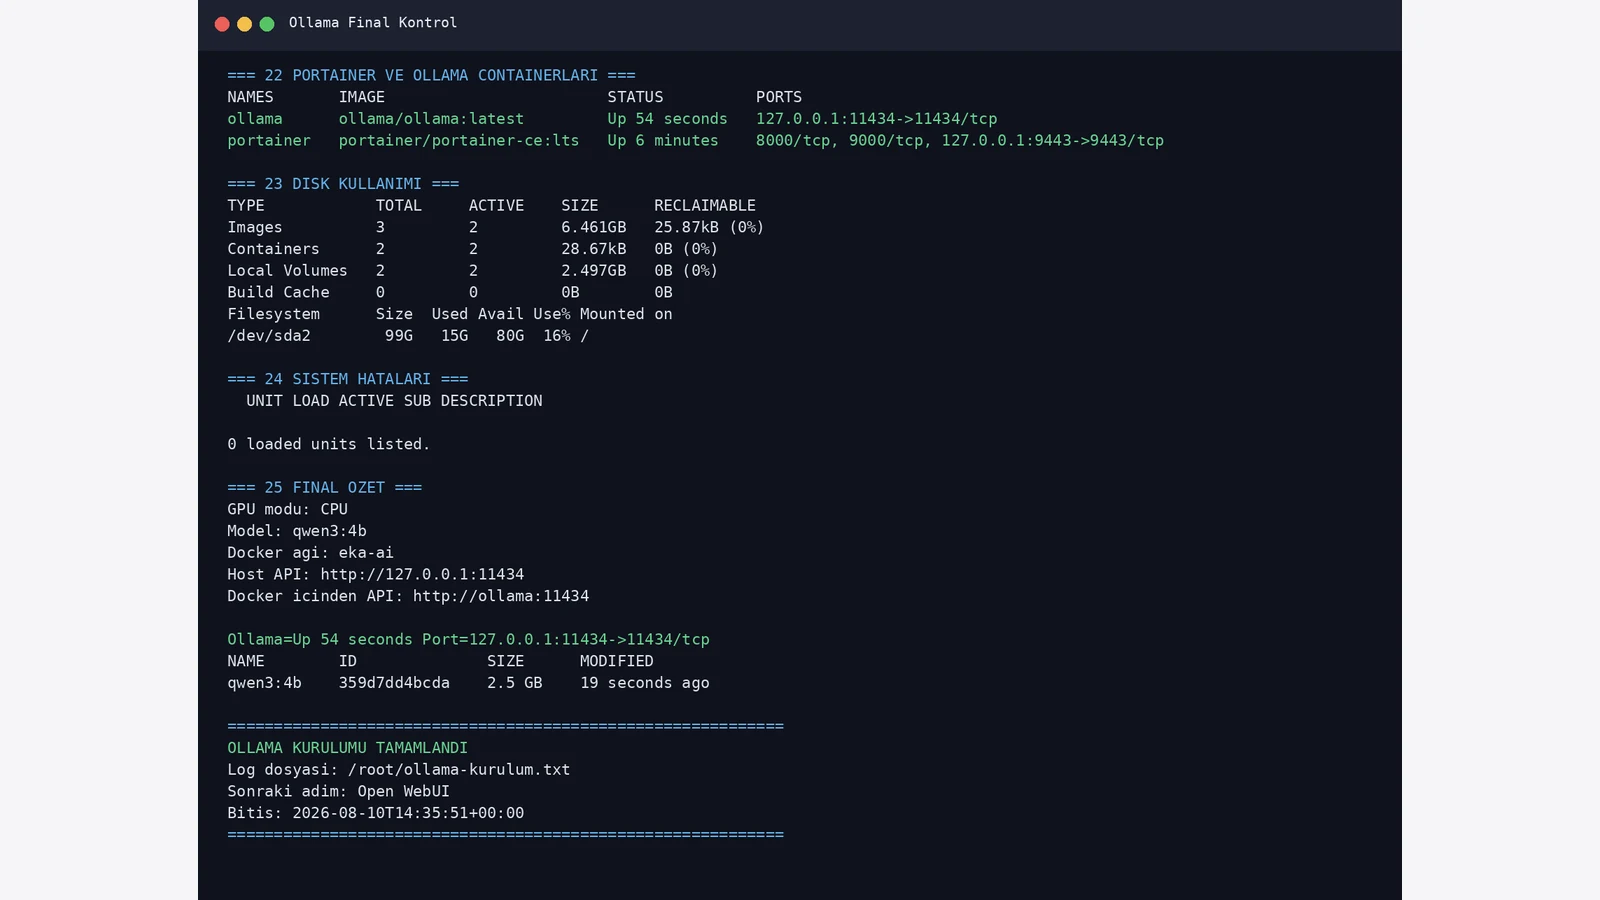Image resolution: width=1600 pixels, height=900 pixels.
Task: Click Host API URL 'http://127.0.0.1:11434'
Action: [422, 575]
